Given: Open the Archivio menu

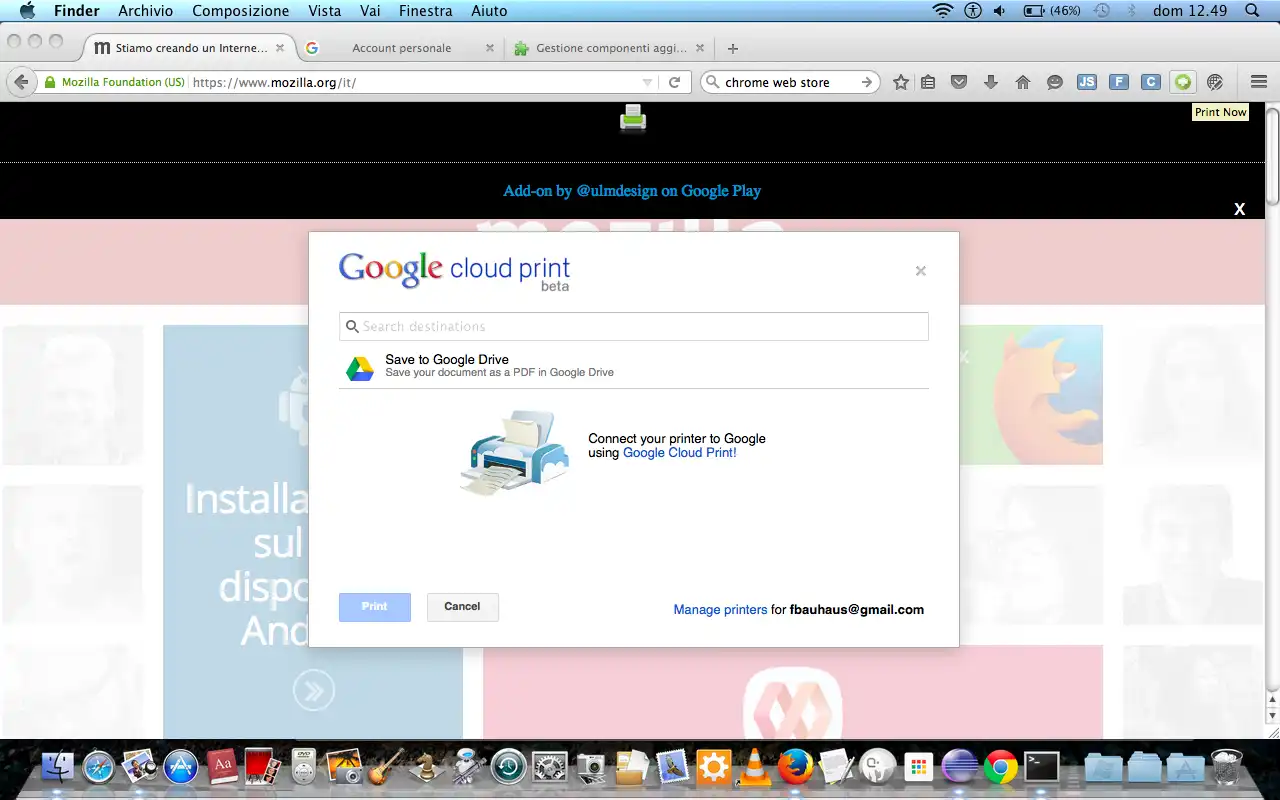Looking at the screenshot, I should (145, 11).
